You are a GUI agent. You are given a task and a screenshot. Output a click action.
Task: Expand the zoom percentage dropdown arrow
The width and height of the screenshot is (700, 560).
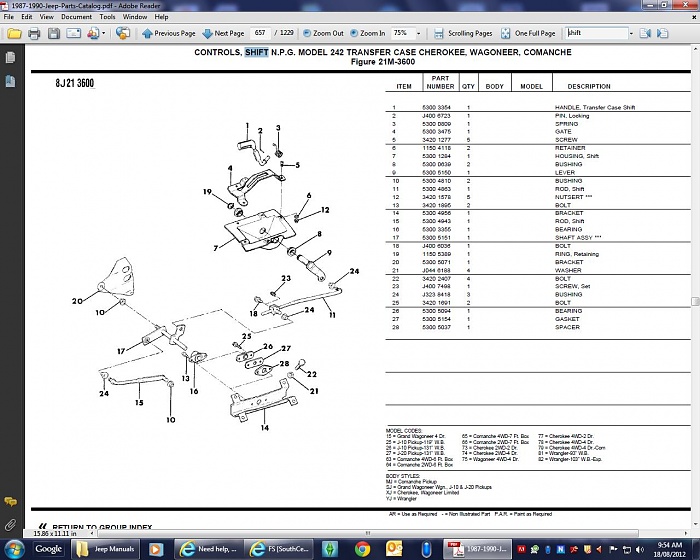tap(418, 33)
